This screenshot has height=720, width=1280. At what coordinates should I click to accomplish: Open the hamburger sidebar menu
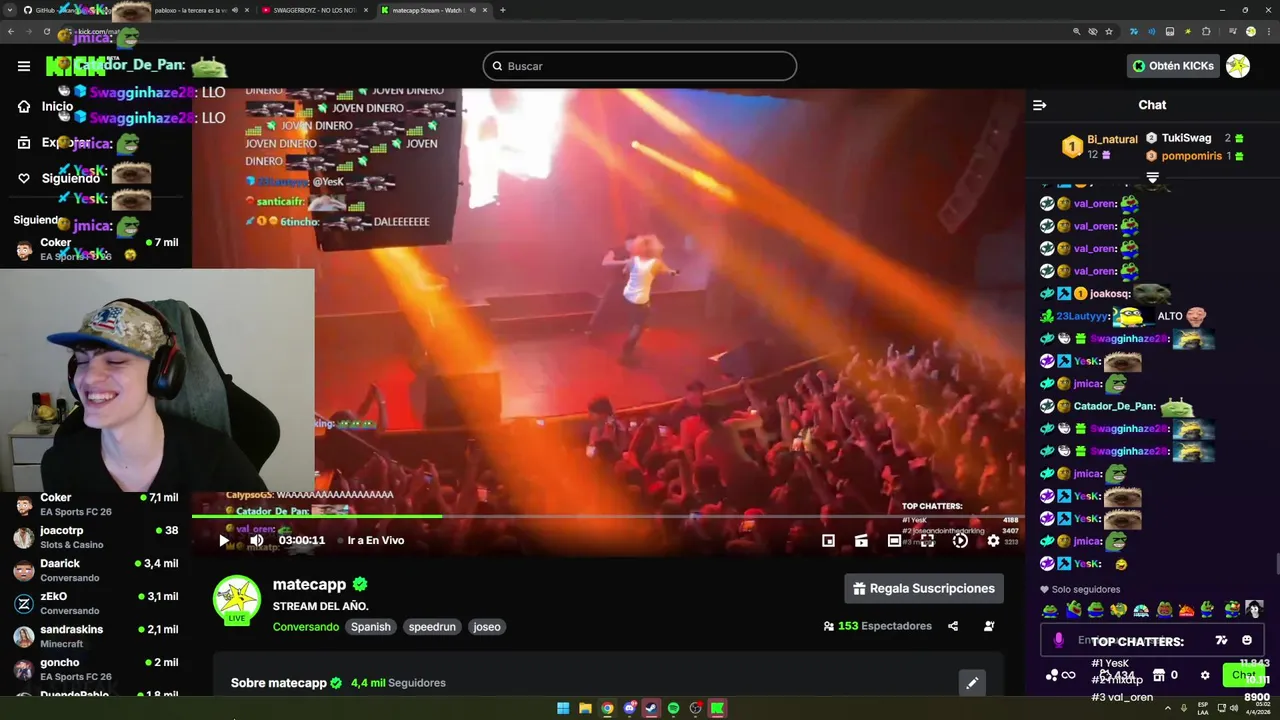24,66
